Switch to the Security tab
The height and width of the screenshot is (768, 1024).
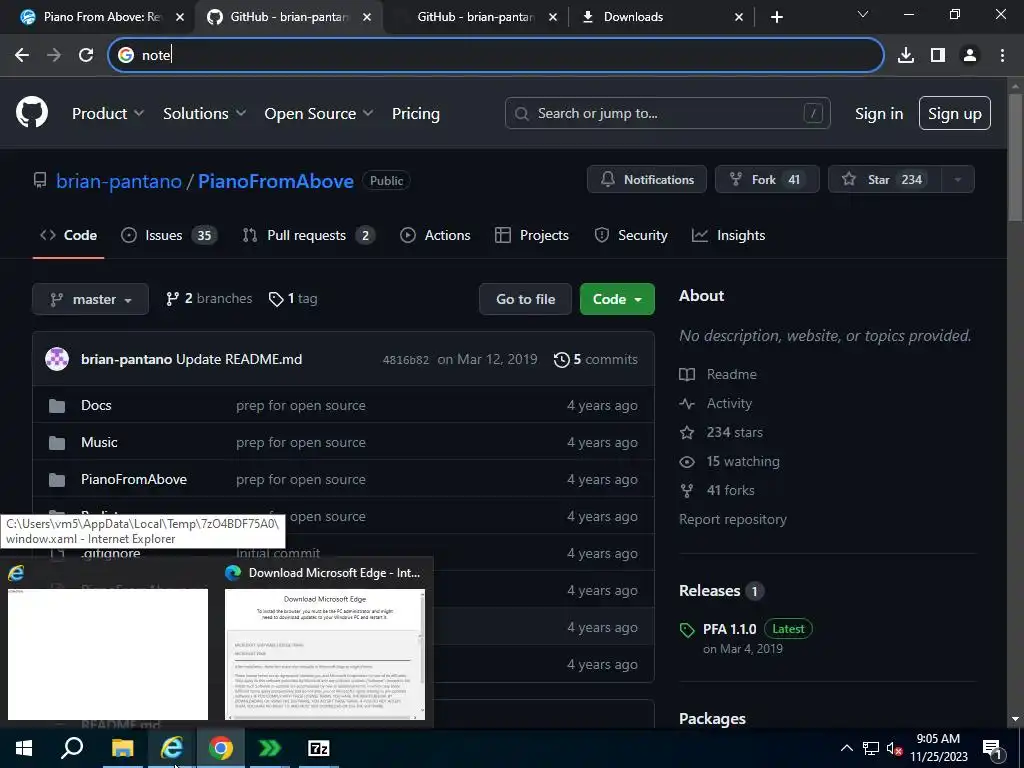[631, 235]
